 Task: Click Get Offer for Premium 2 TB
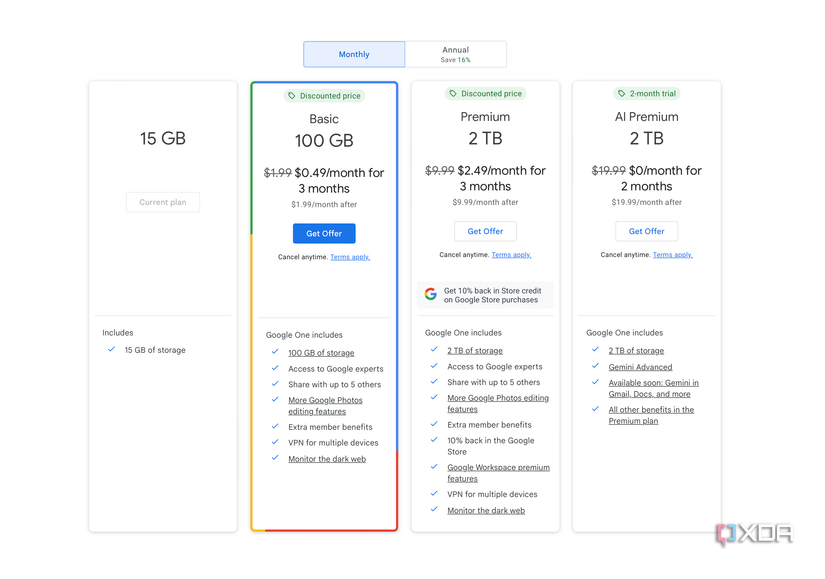pos(485,231)
